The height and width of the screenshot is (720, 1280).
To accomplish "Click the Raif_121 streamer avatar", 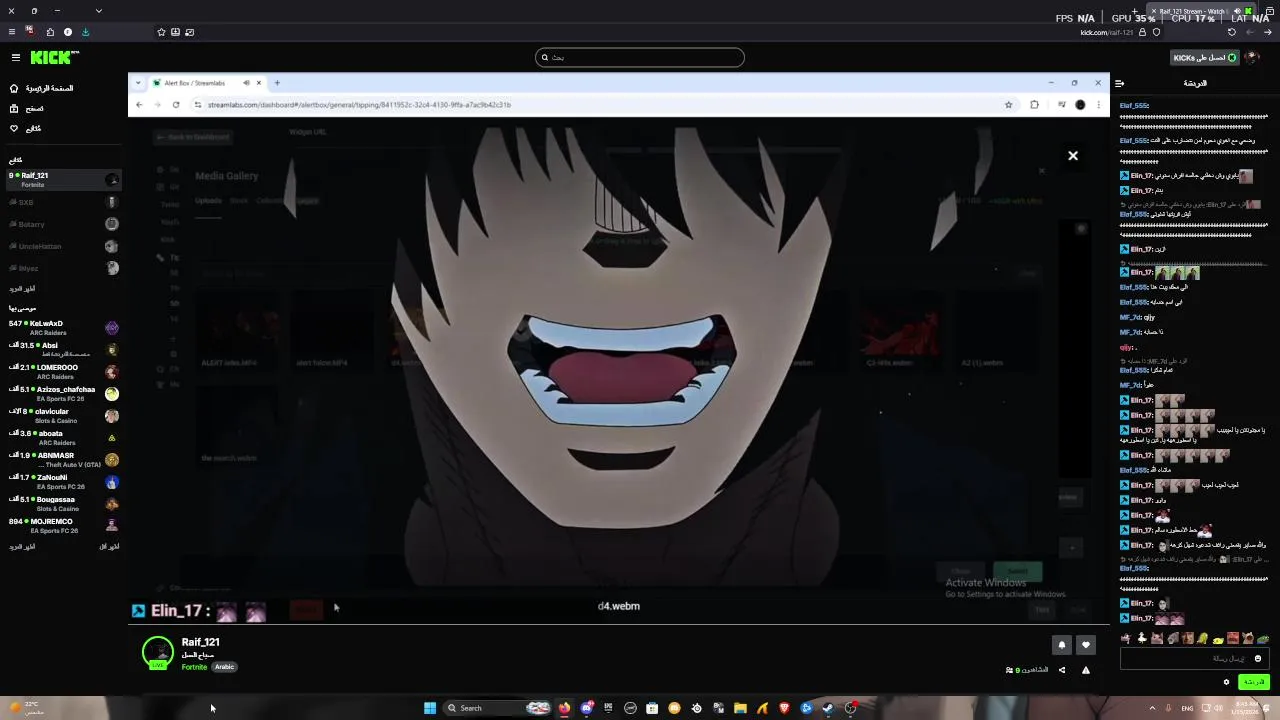I will tap(157, 651).
